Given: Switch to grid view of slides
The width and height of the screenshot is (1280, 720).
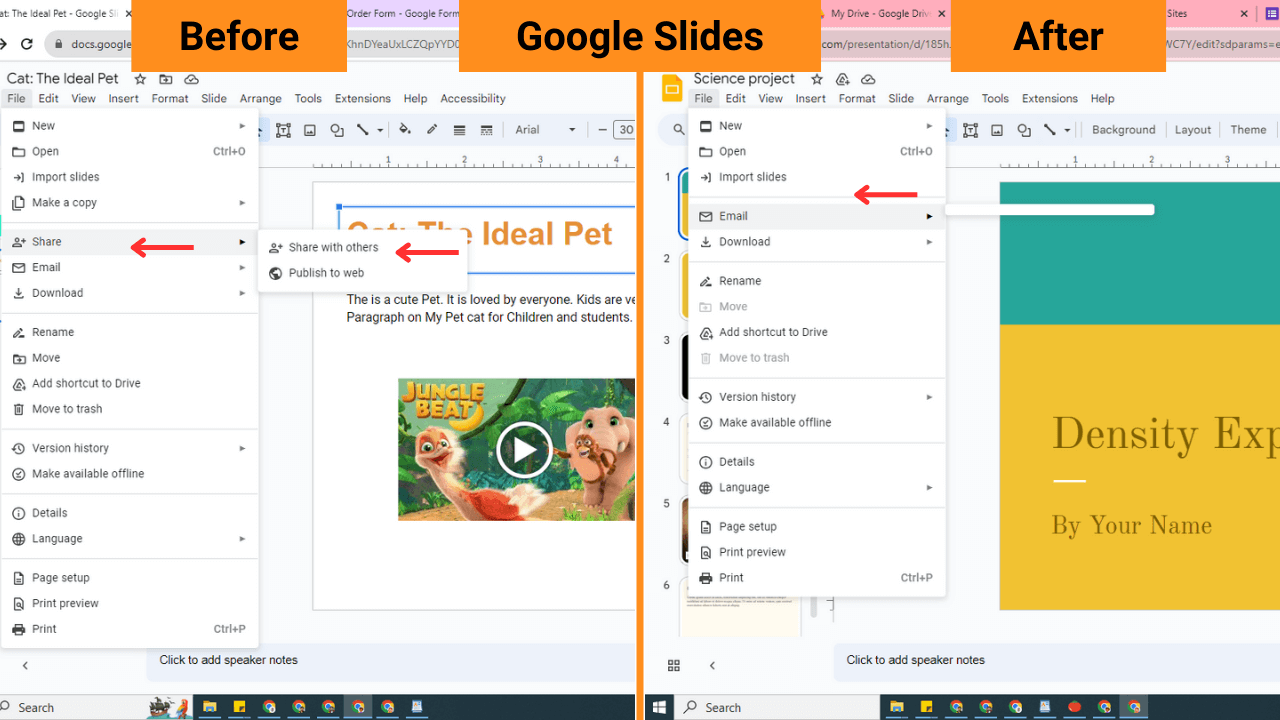Looking at the screenshot, I should tap(673, 665).
